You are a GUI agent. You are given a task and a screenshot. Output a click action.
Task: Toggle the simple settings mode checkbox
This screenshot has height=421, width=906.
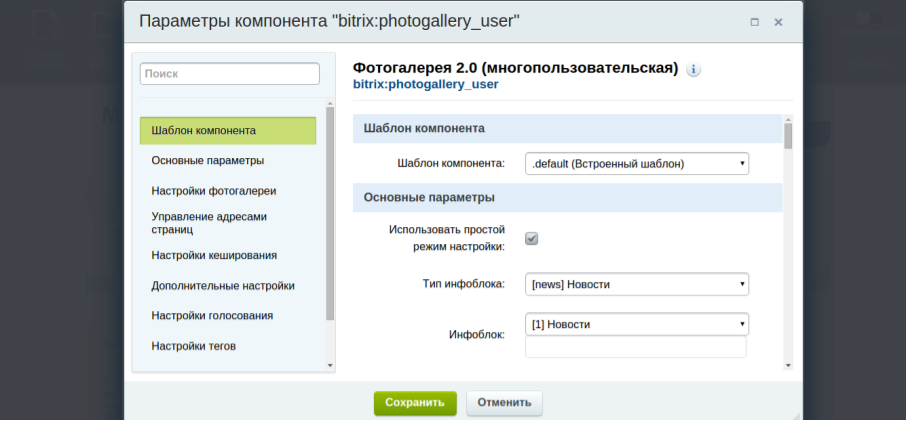click(x=532, y=239)
